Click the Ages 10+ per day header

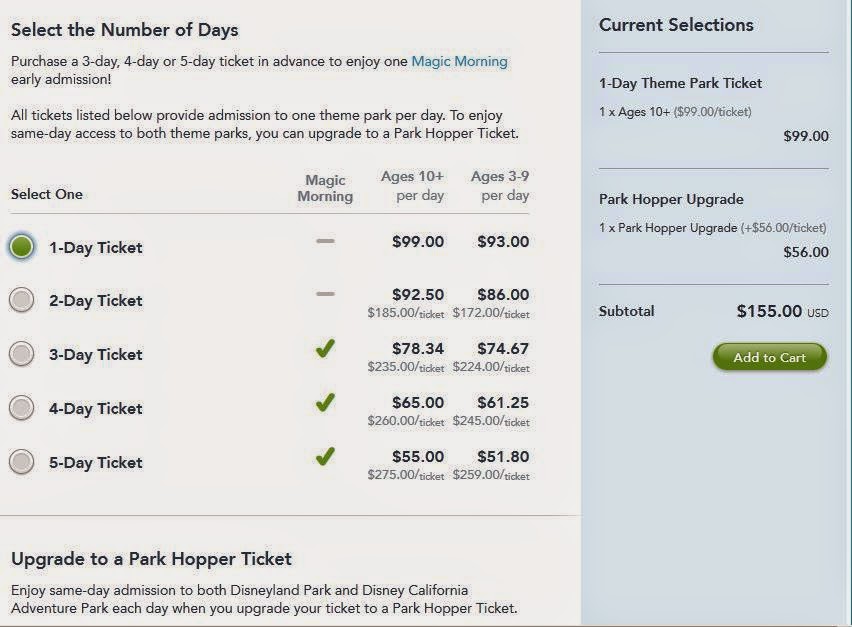pyautogui.click(x=412, y=186)
